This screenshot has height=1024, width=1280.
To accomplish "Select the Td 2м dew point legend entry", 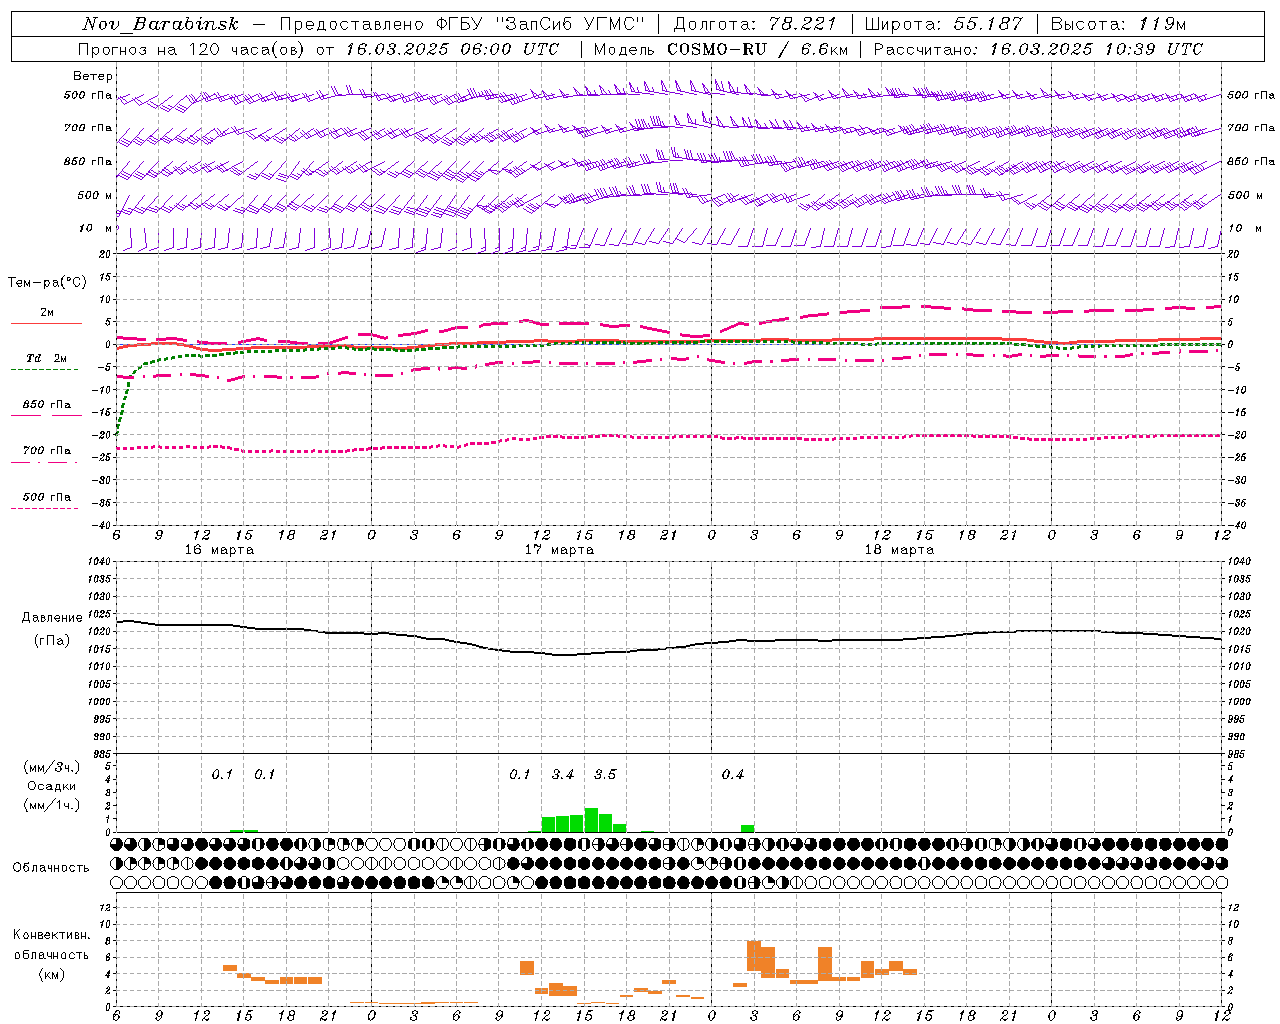I will pyautogui.click(x=46, y=358).
